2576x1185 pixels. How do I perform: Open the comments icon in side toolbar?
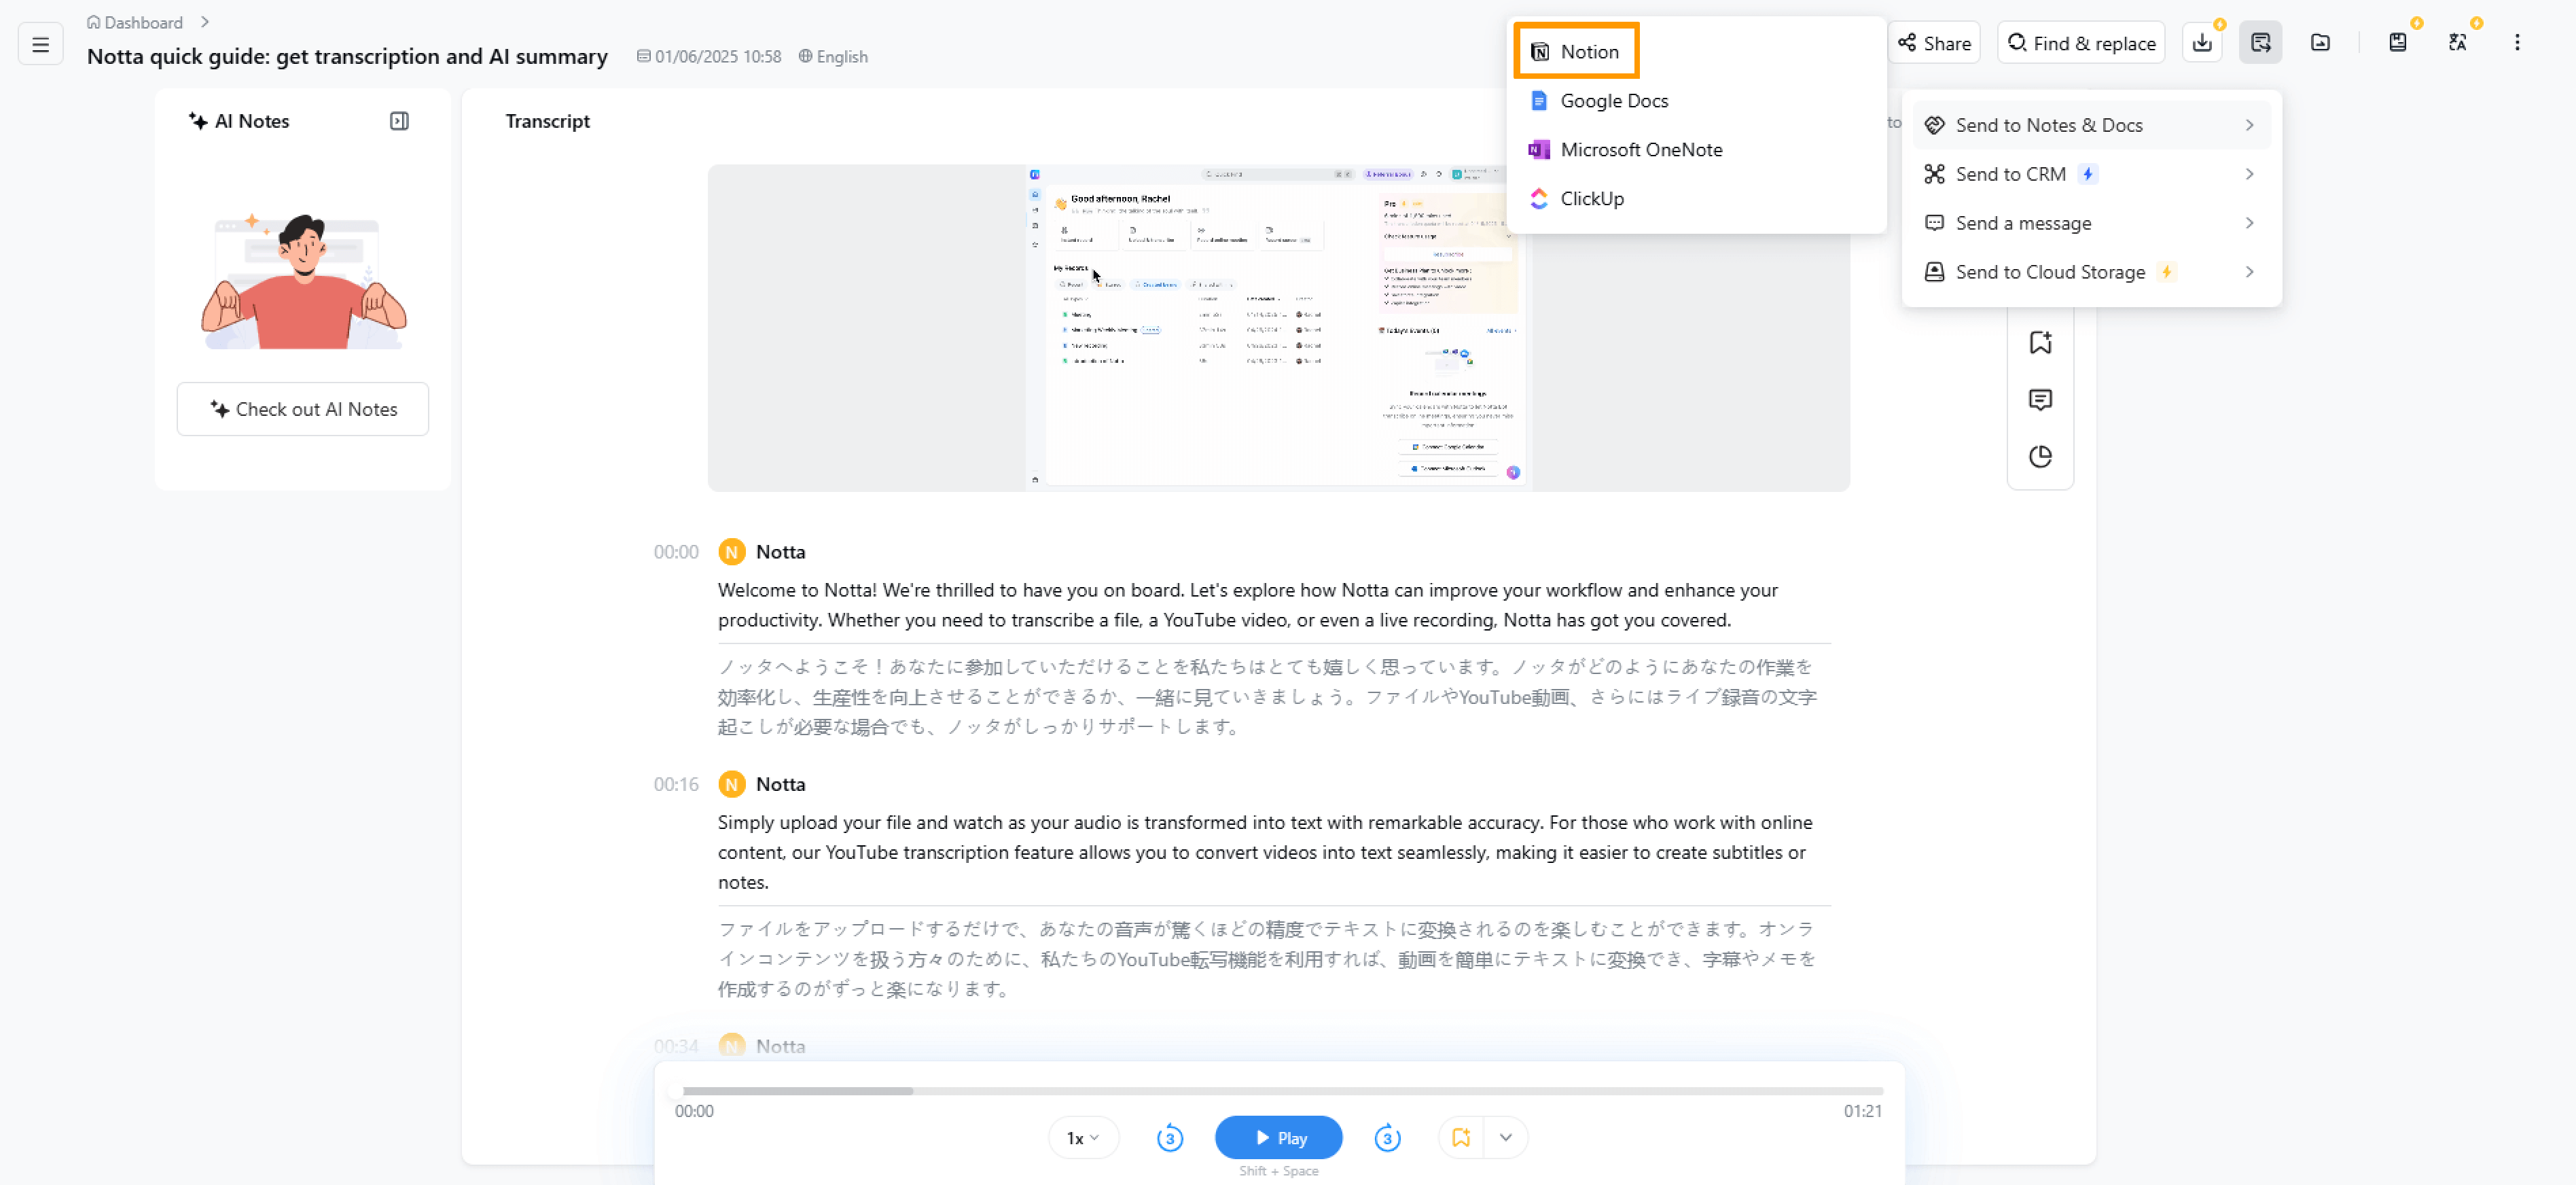(x=2040, y=400)
